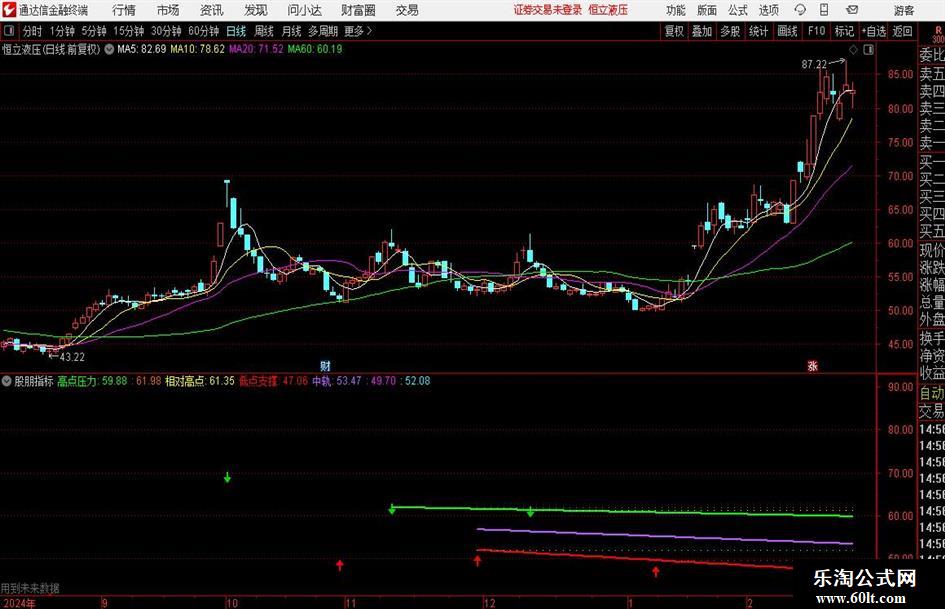Click the F10 company info button
This screenshot has height=609, width=945.
tap(817, 31)
